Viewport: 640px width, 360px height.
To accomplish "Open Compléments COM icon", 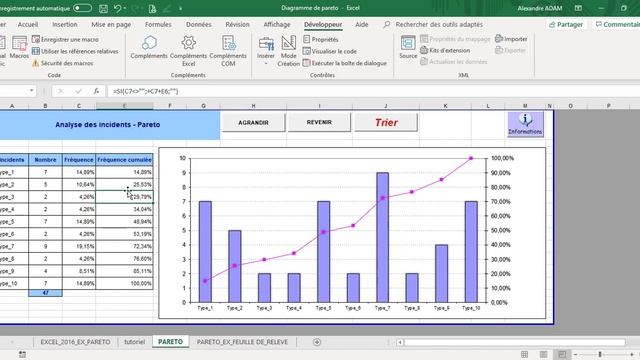I will click(228, 51).
